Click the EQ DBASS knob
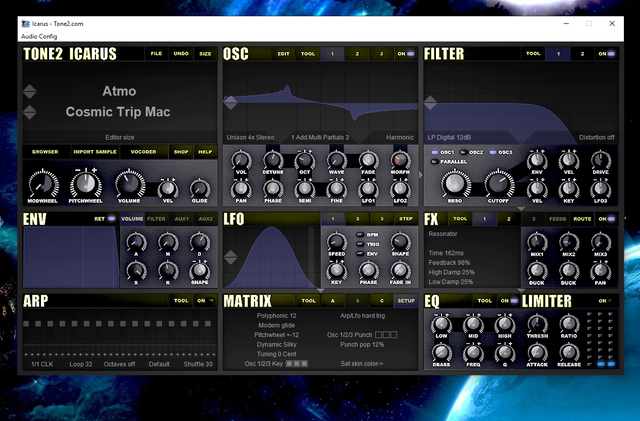The height and width of the screenshot is (421, 640). (x=441, y=353)
